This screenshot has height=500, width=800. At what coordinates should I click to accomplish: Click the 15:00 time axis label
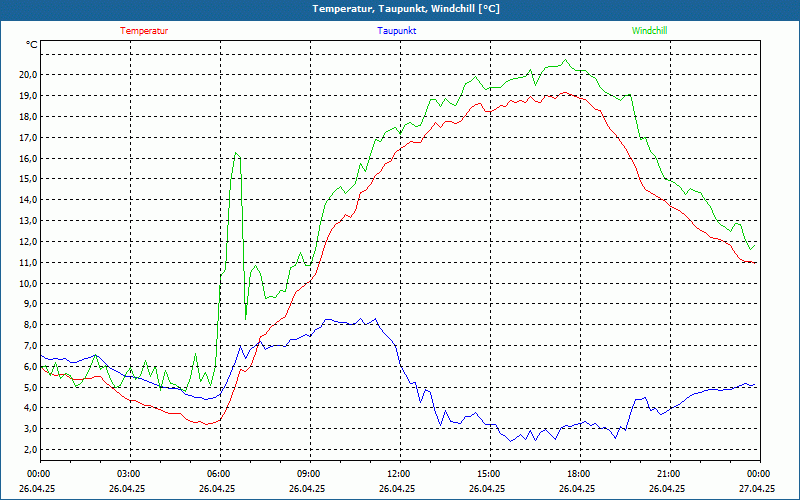488,474
